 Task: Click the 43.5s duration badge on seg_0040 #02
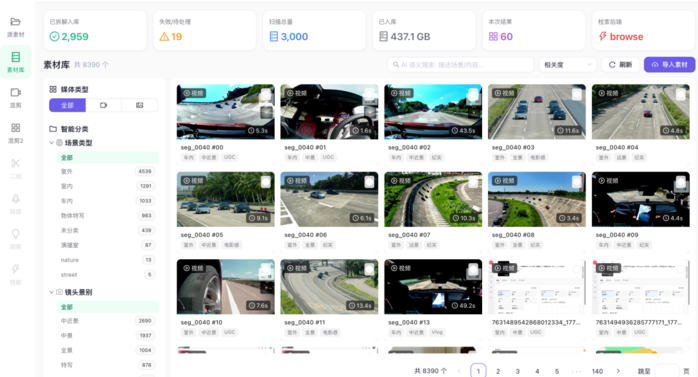tap(463, 130)
